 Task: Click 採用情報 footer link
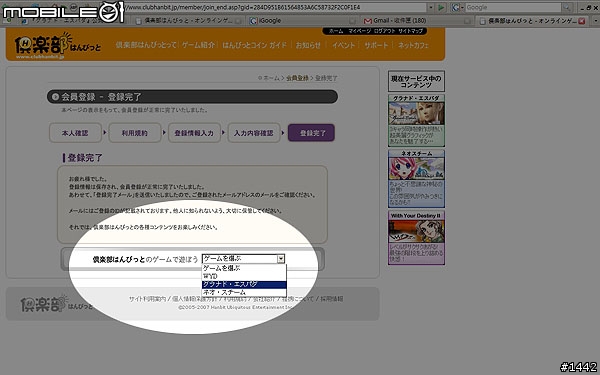tap(332, 299)
